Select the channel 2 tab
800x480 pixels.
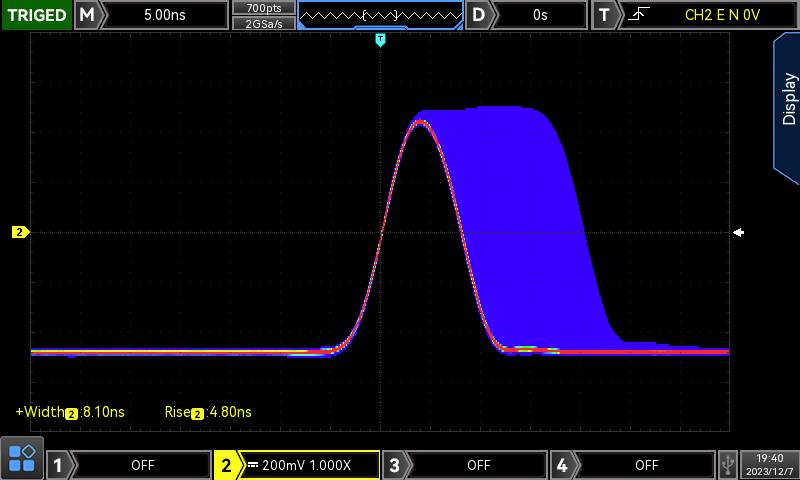(227, 465)
